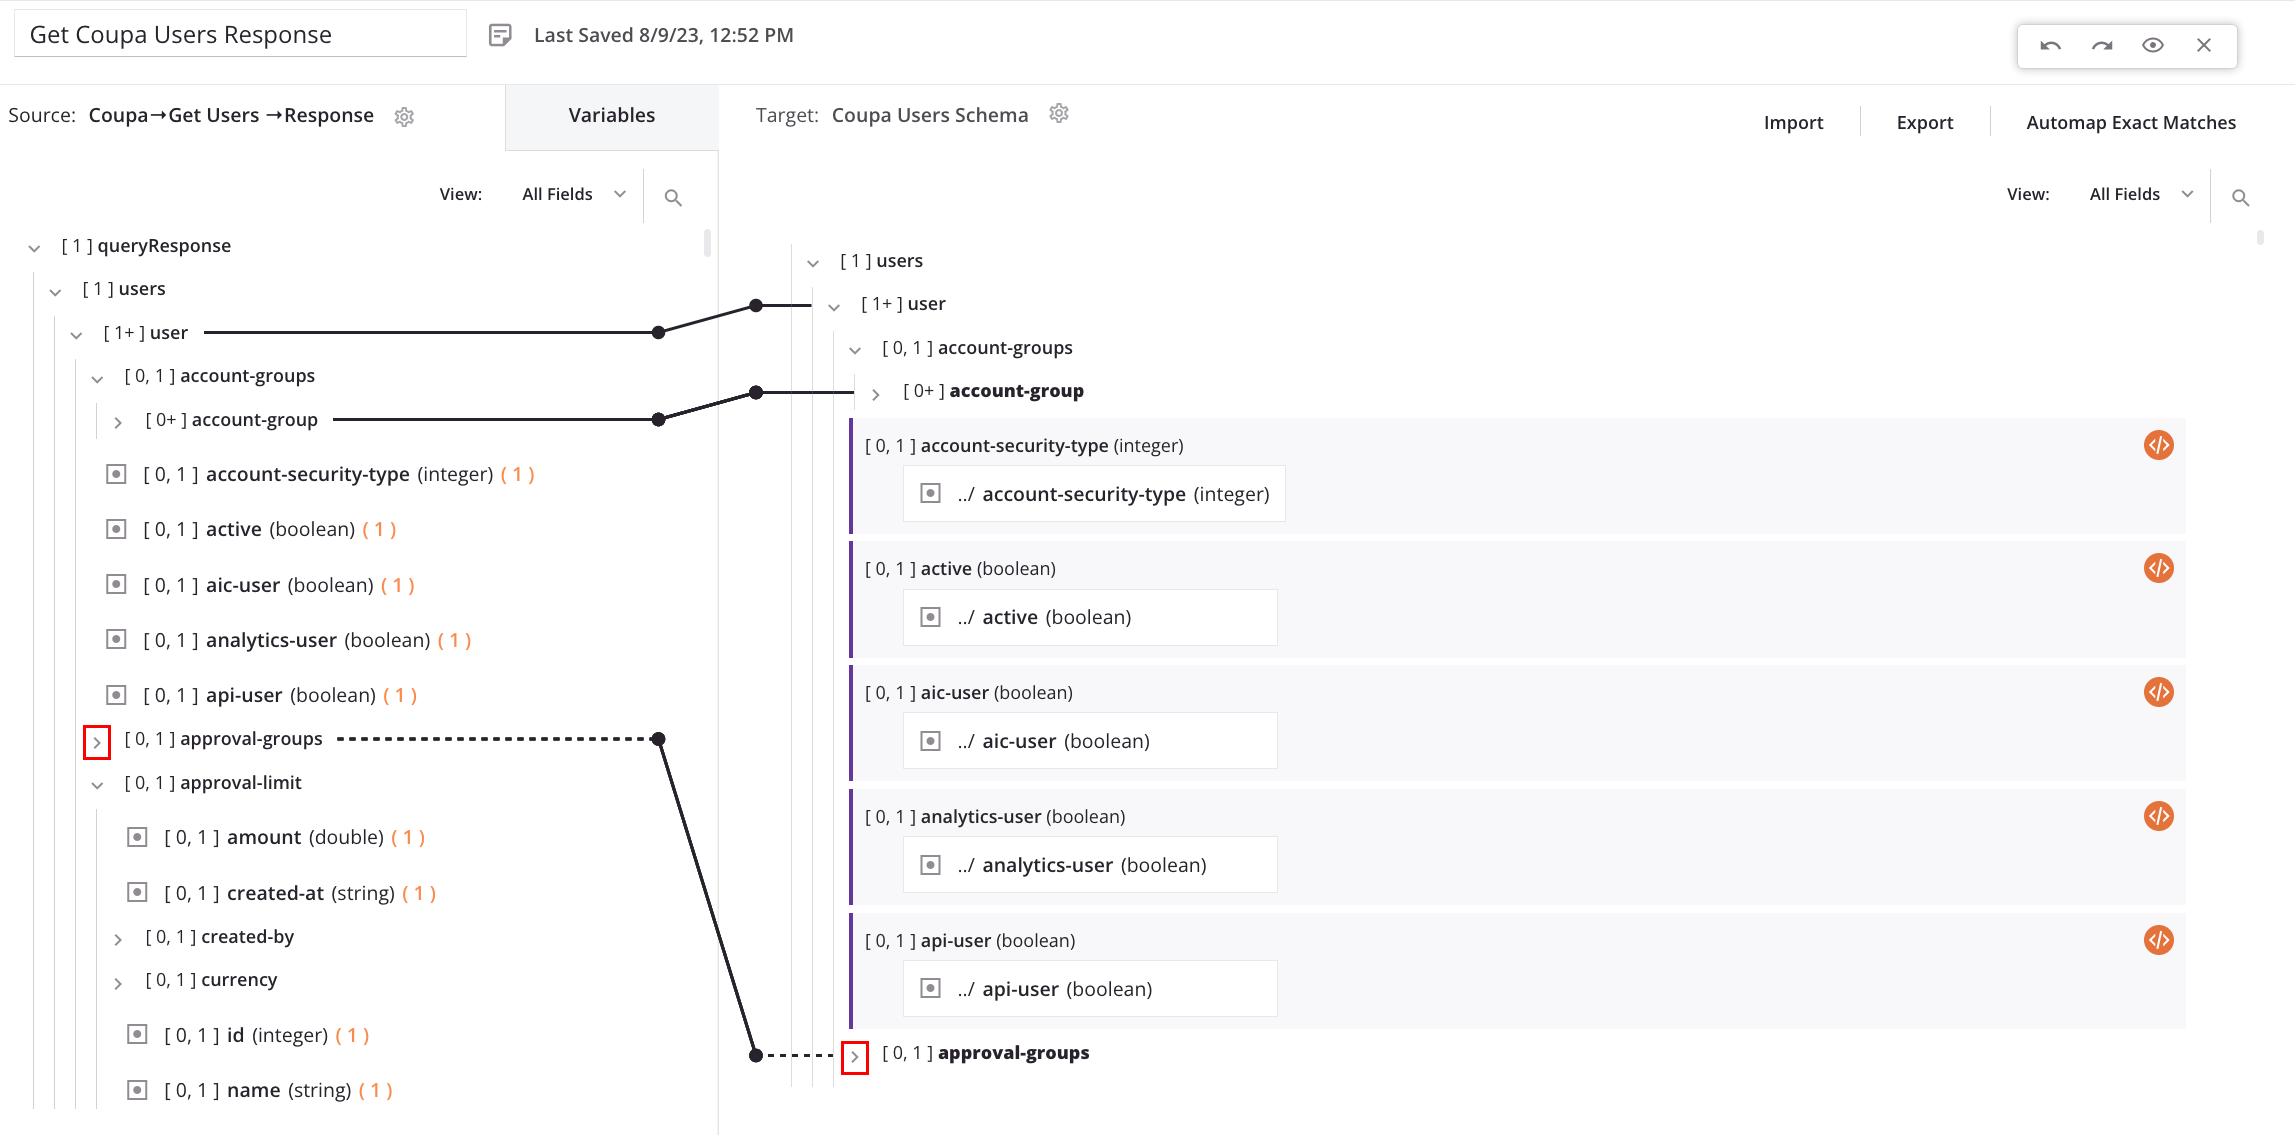Screen dimensions: 2295x1135
Task: Search source fields with magnifier icon
Action: click(x=673, y=198)
